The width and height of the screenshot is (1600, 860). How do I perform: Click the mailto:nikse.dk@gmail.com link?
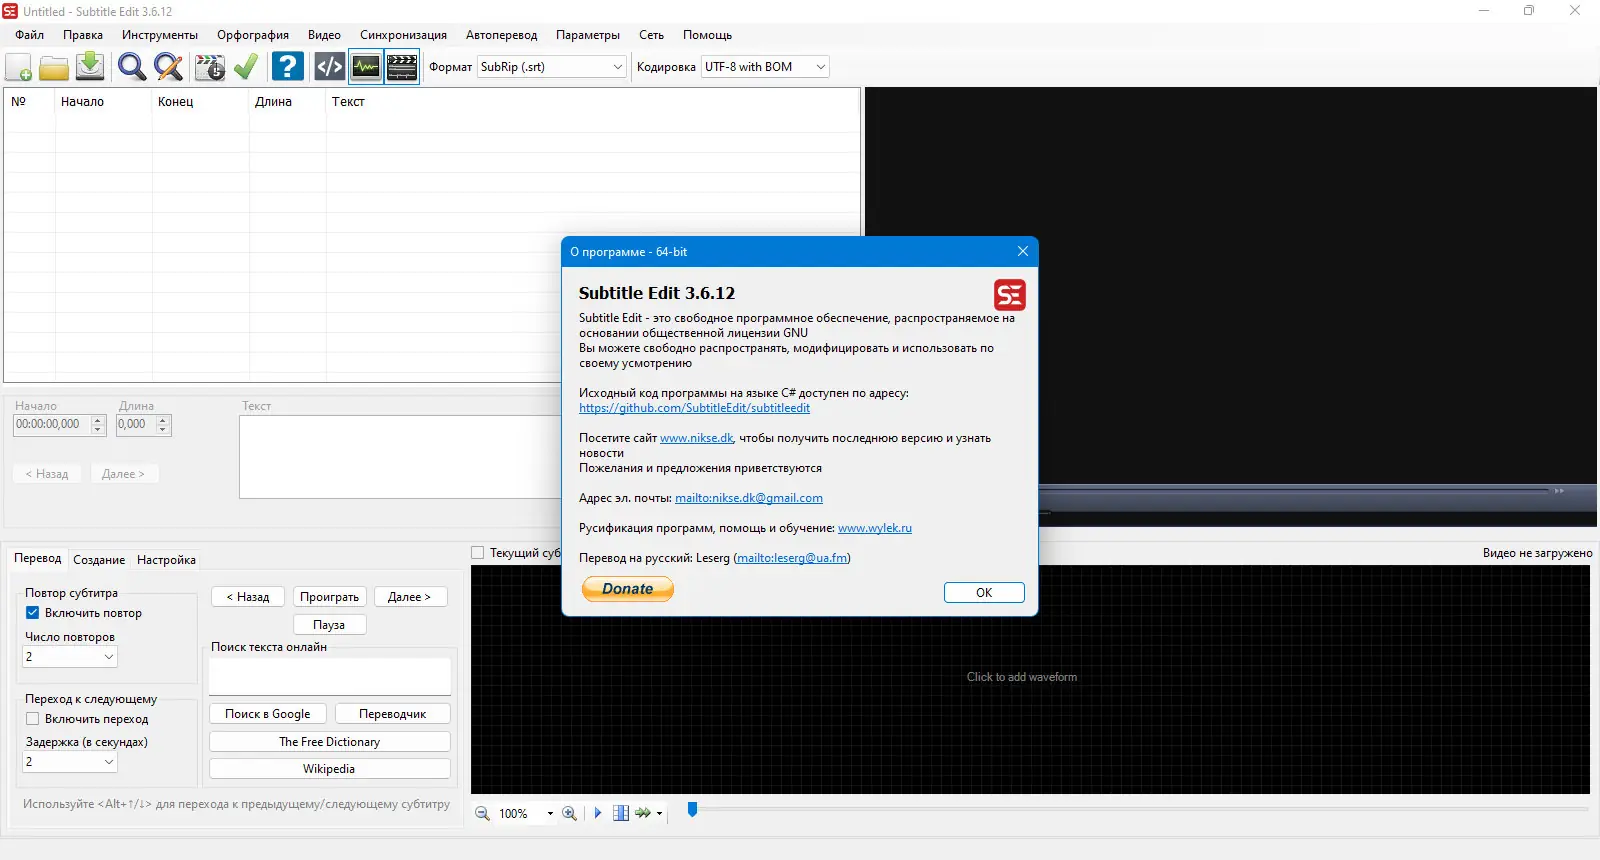[749, 498]
